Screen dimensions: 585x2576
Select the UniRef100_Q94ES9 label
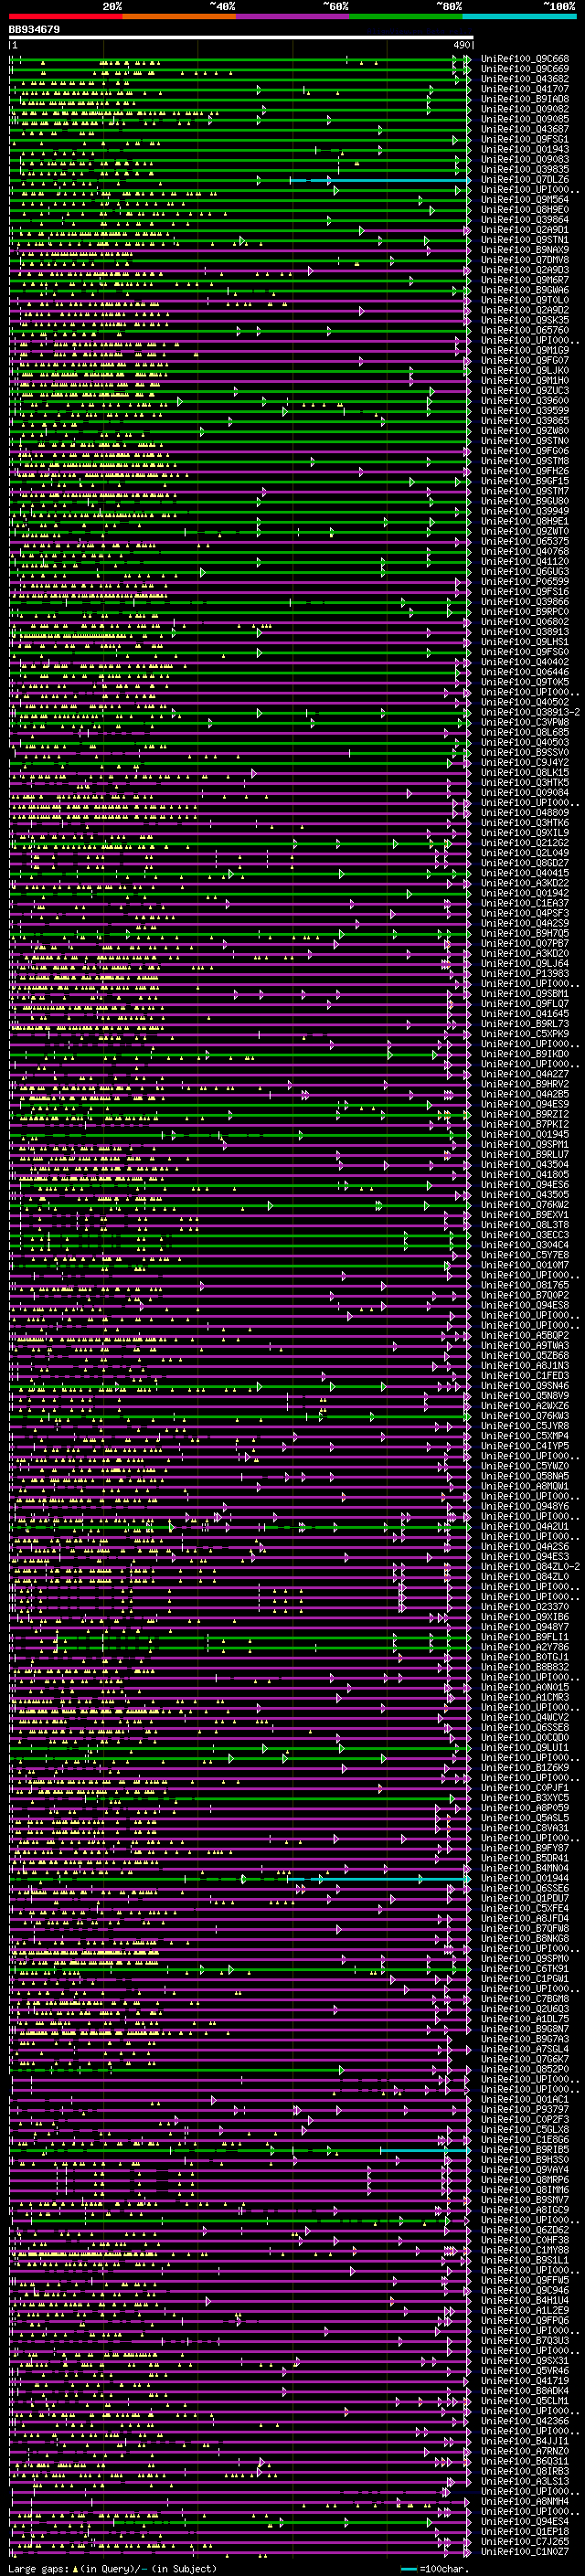525,1104
